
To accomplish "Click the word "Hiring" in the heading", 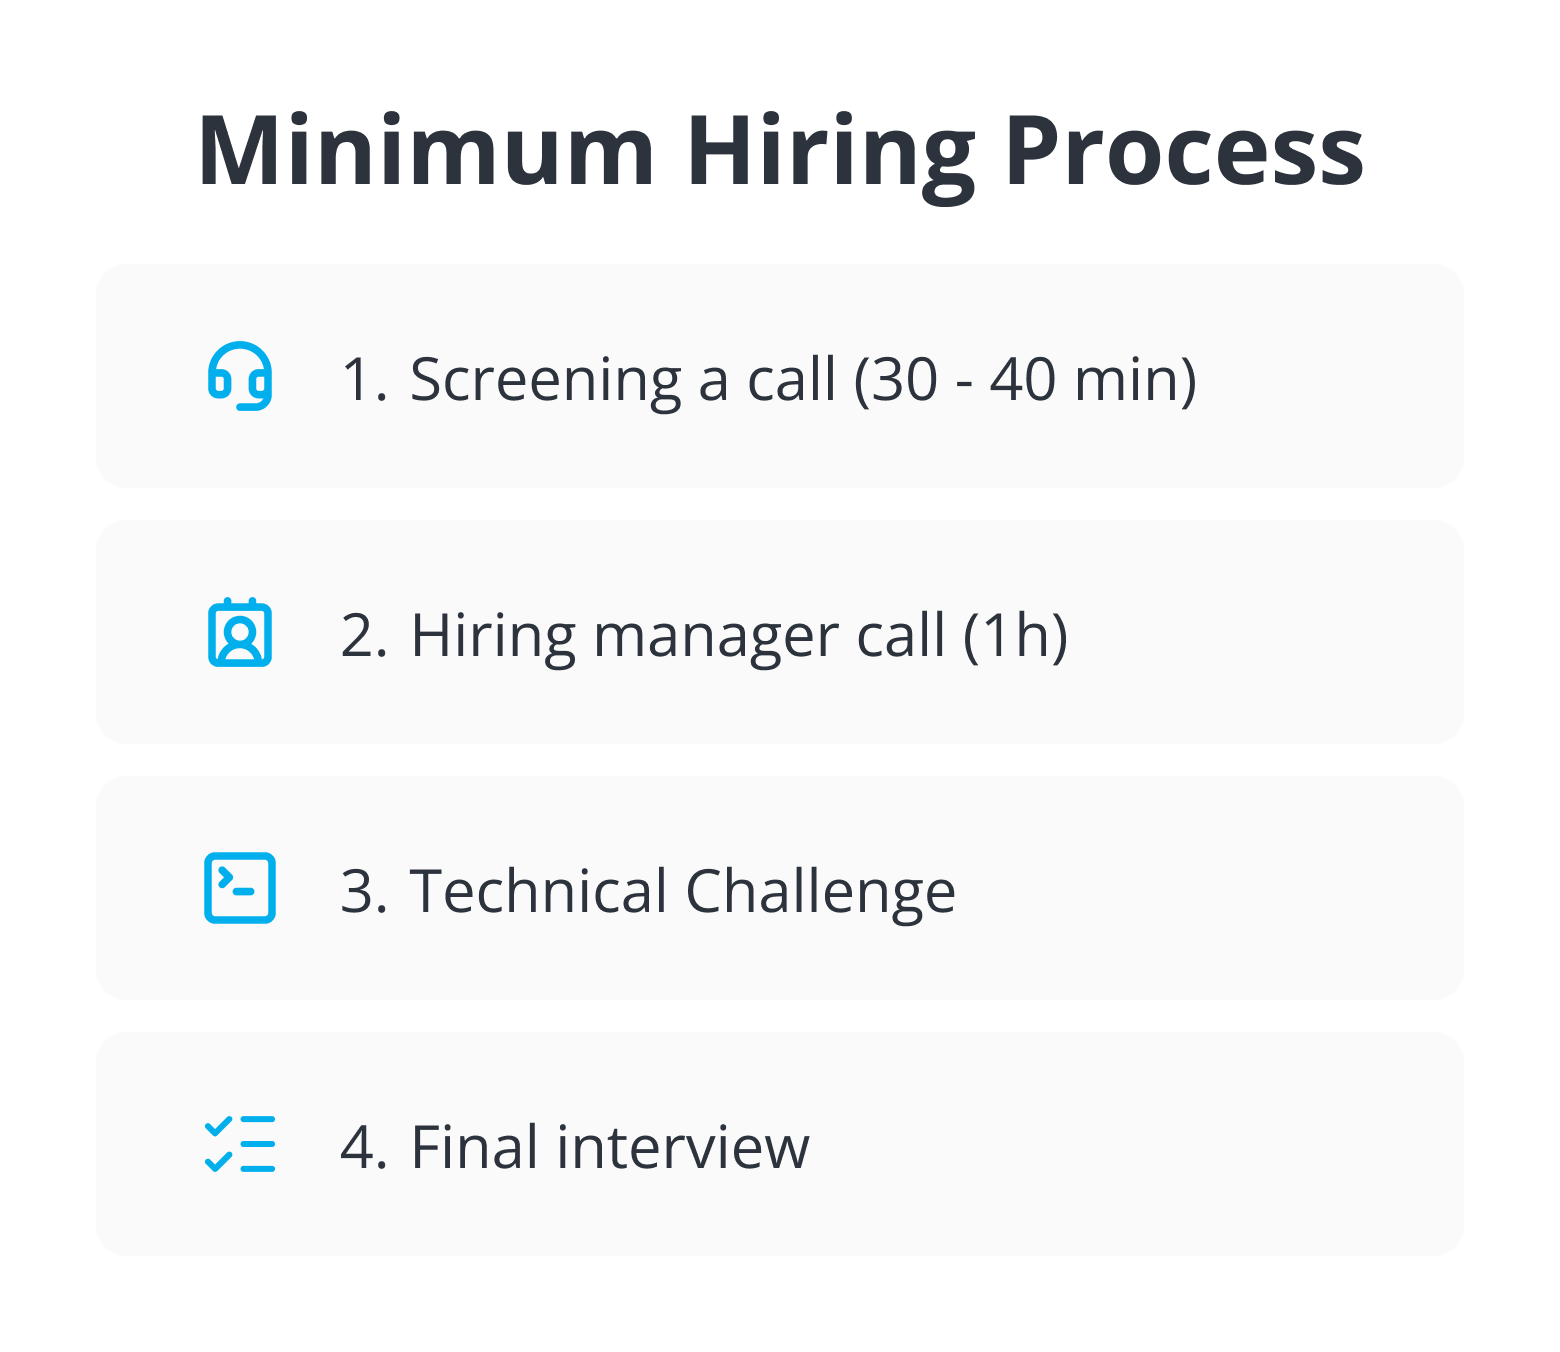I will 829,152.
